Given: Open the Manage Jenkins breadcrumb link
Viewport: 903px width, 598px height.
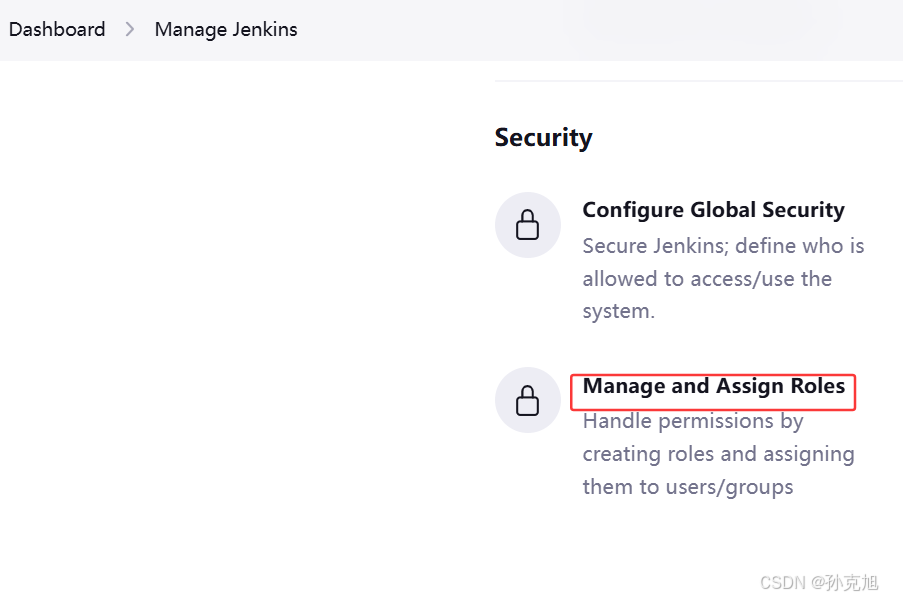Looking at the screenshot, I should (226, 29).
